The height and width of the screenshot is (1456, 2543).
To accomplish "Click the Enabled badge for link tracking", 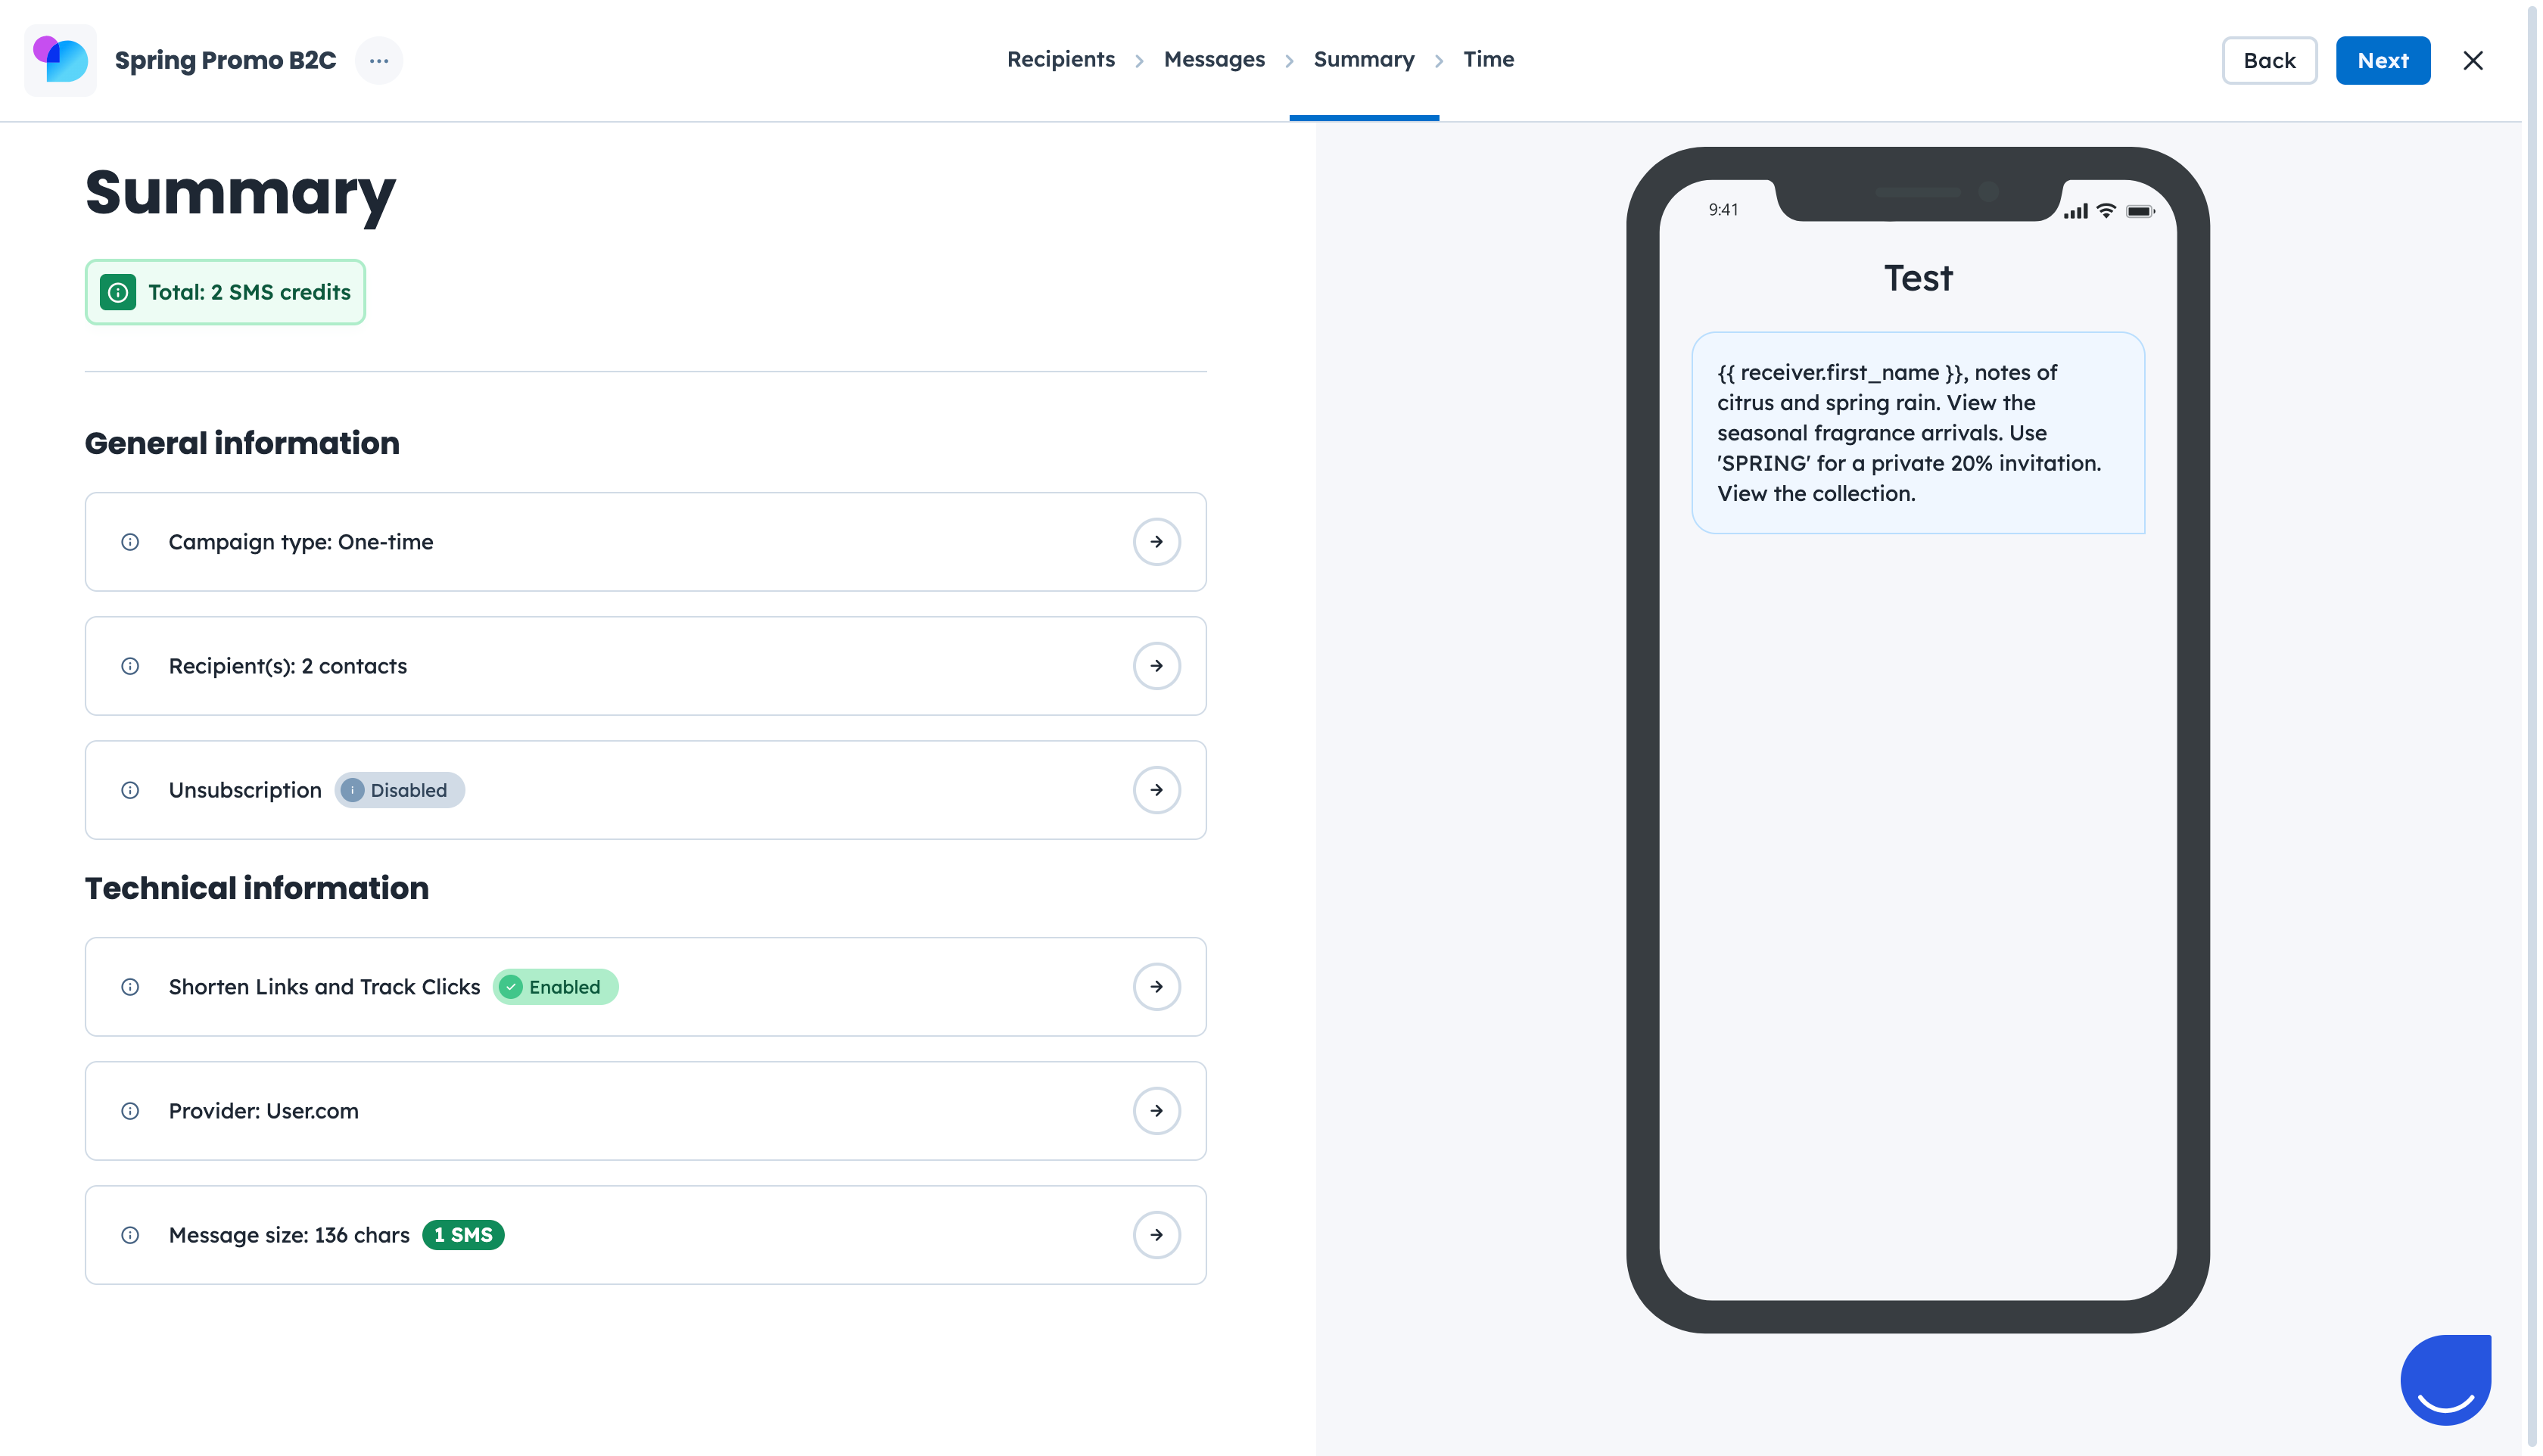I will click(x=555, y=987).
